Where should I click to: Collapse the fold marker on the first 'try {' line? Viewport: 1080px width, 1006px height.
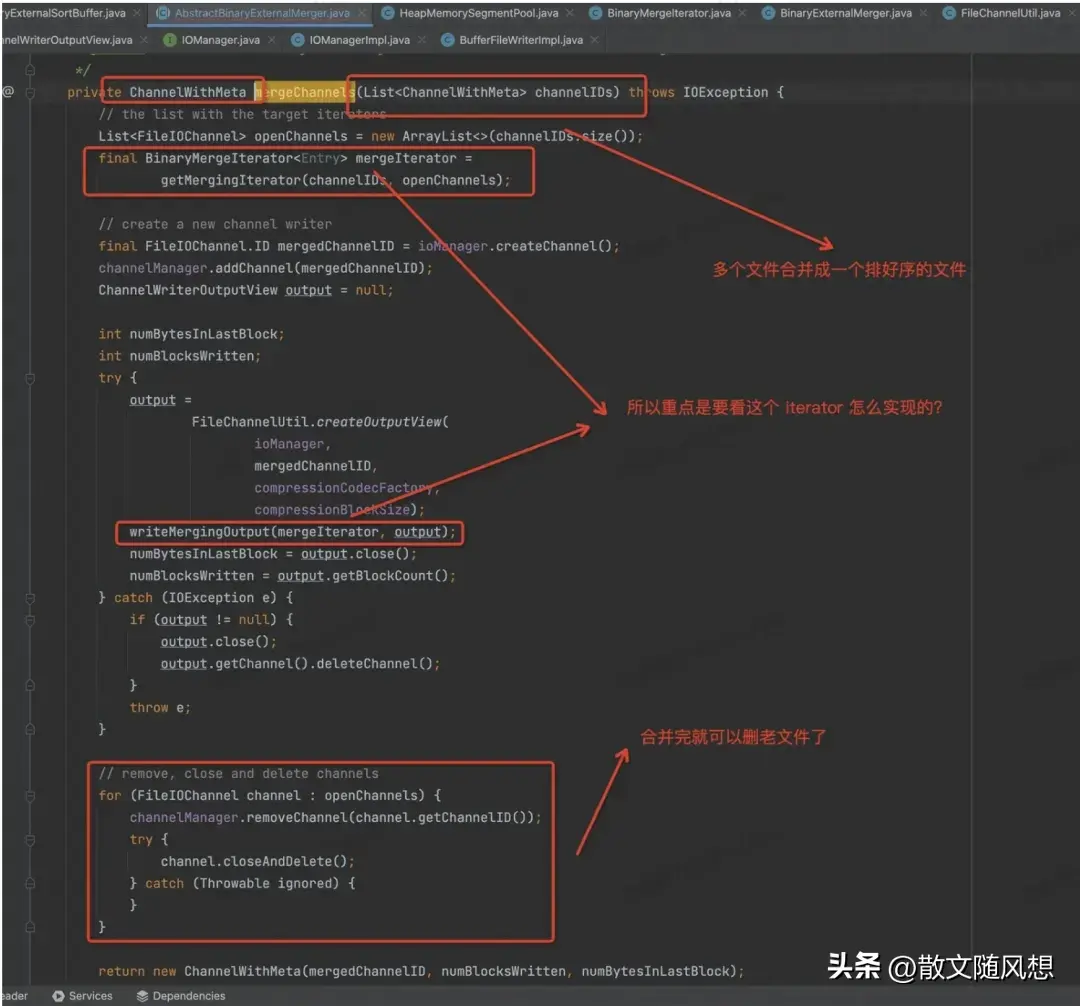30,378
